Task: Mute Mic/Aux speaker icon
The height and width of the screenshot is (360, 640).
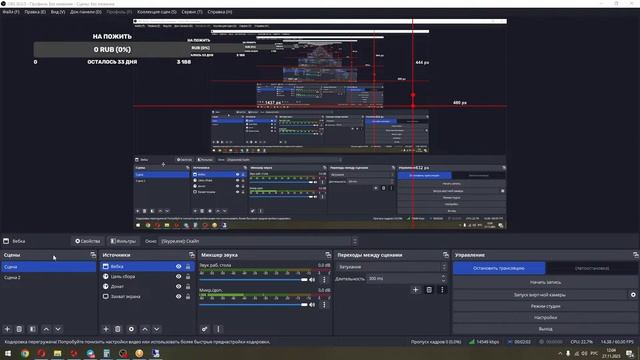Action: [x=312, y=305]
